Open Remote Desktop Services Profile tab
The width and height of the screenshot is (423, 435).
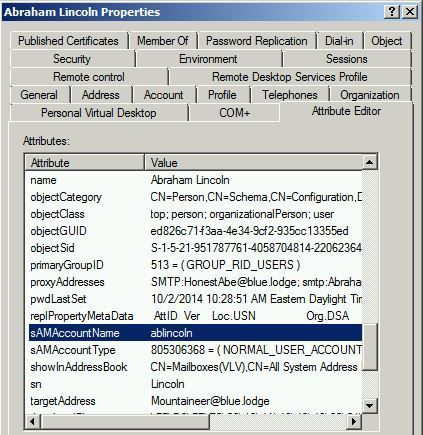pos(290,77)
